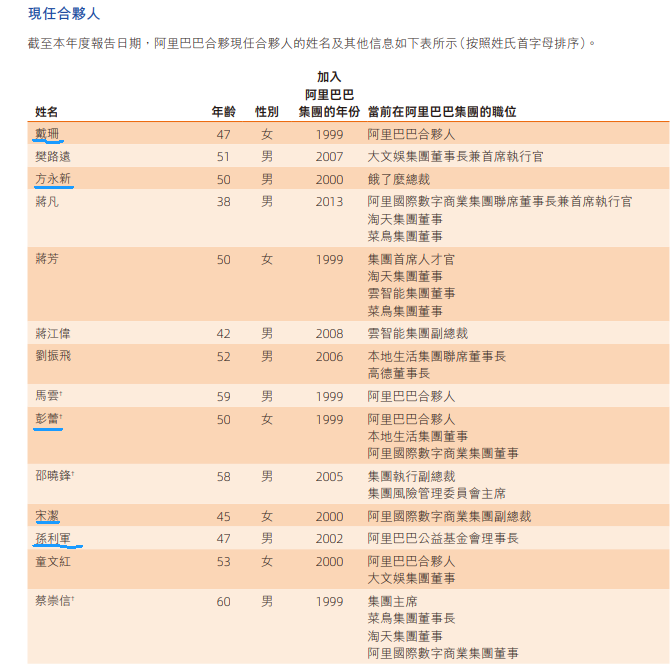Click the name 蔣芳
Image resolution: width=671 pixels, height=664 pixels.
pyautogui.click(x=47, y=259)
